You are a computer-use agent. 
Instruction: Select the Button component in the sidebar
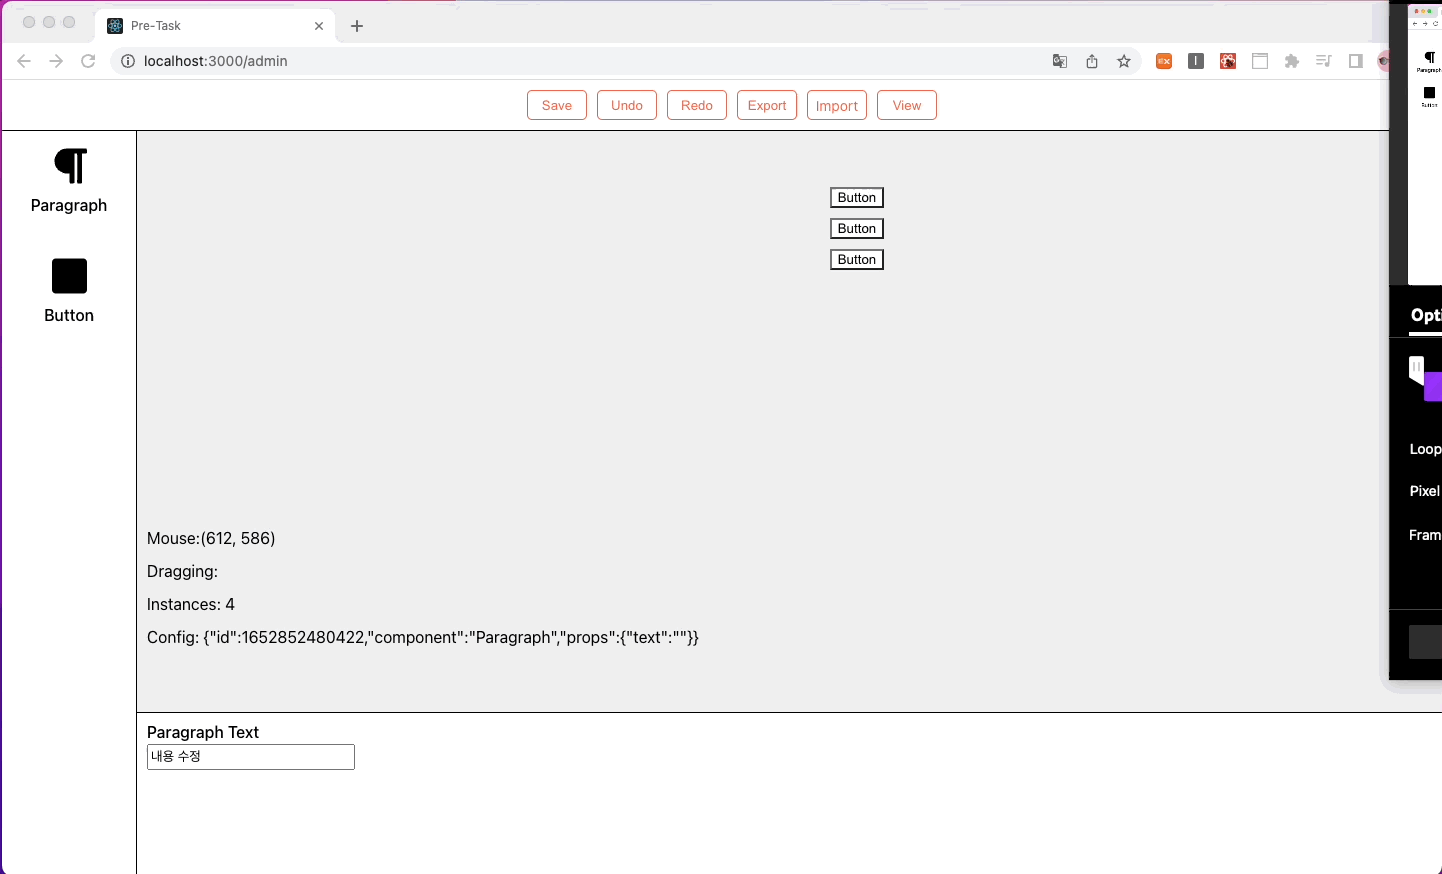tap(69, 290)
